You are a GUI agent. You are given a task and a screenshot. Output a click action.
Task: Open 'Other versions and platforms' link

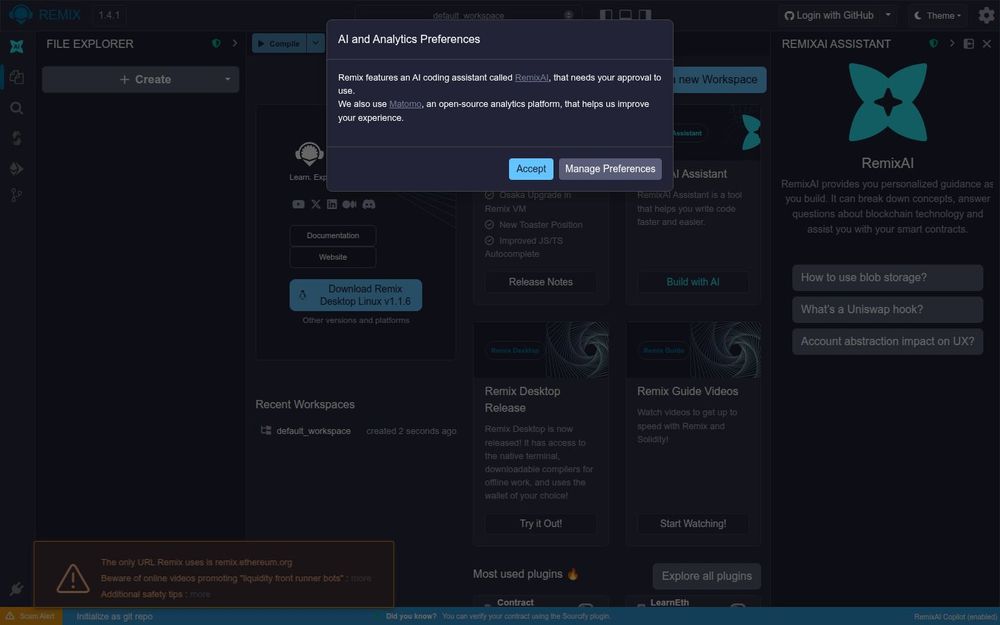pyautogui.click(x=356, y=320)
